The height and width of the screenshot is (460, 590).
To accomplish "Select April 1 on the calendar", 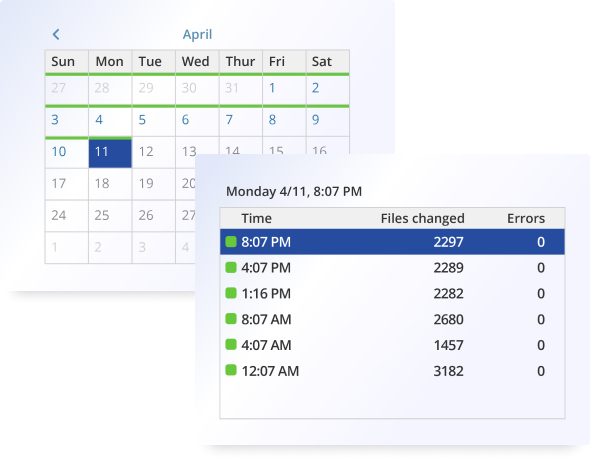I will coord(284,89).
